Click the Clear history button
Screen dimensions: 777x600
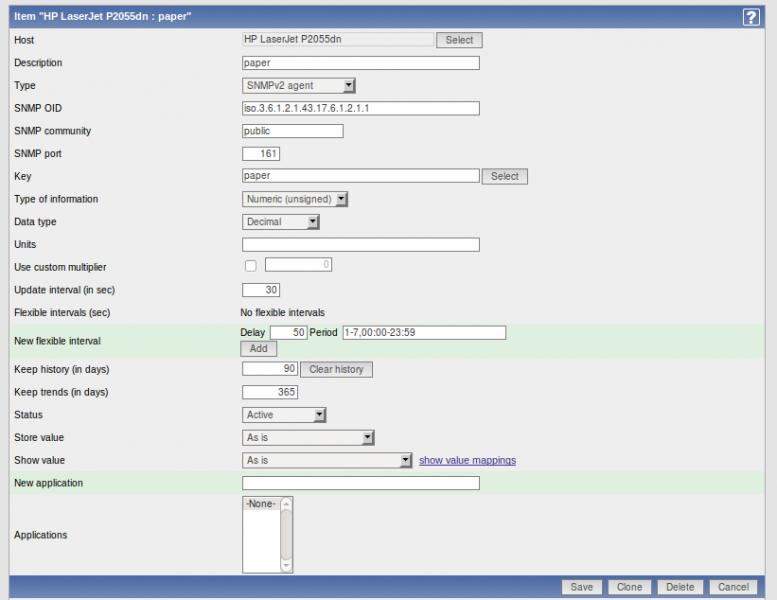[336, 370]
